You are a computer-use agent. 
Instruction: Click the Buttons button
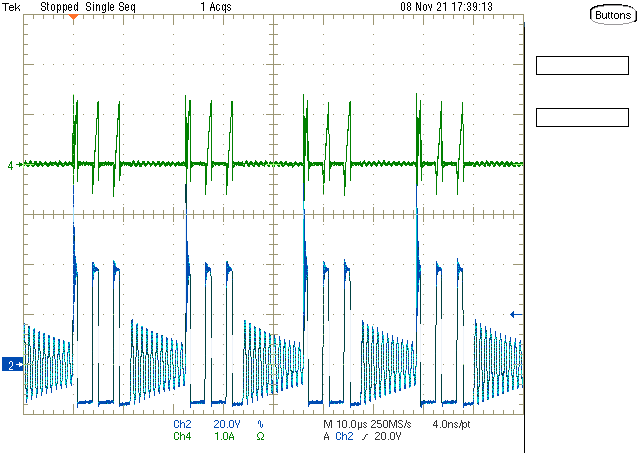(x=611, y=15)
